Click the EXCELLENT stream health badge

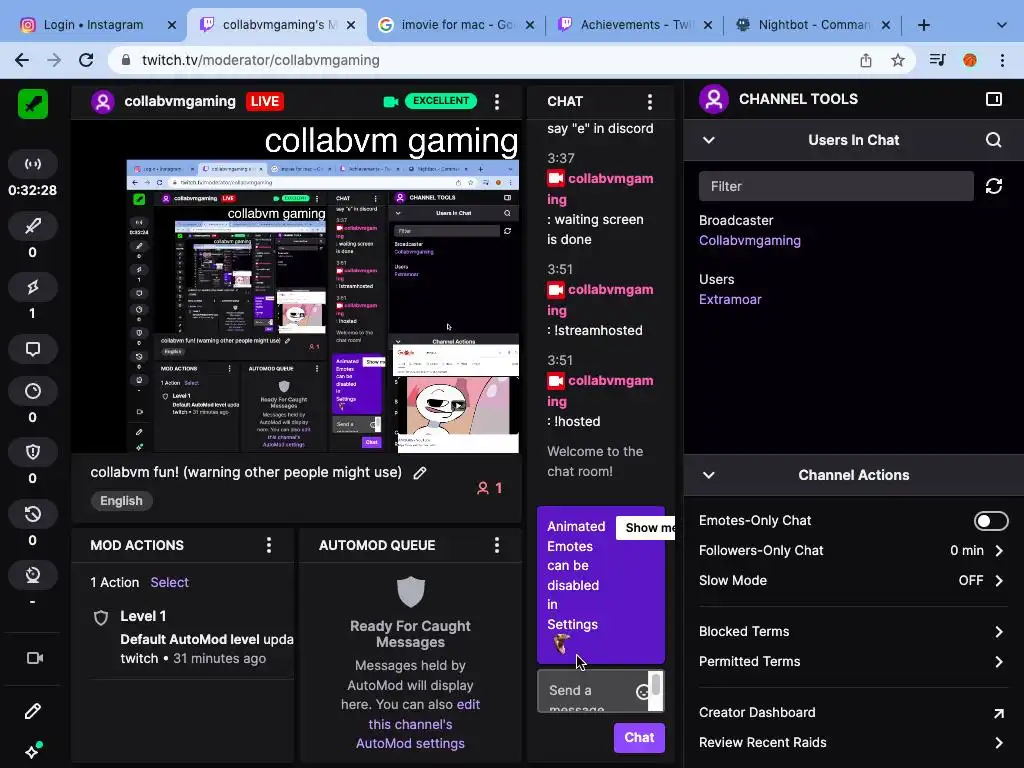coord(440,101)
